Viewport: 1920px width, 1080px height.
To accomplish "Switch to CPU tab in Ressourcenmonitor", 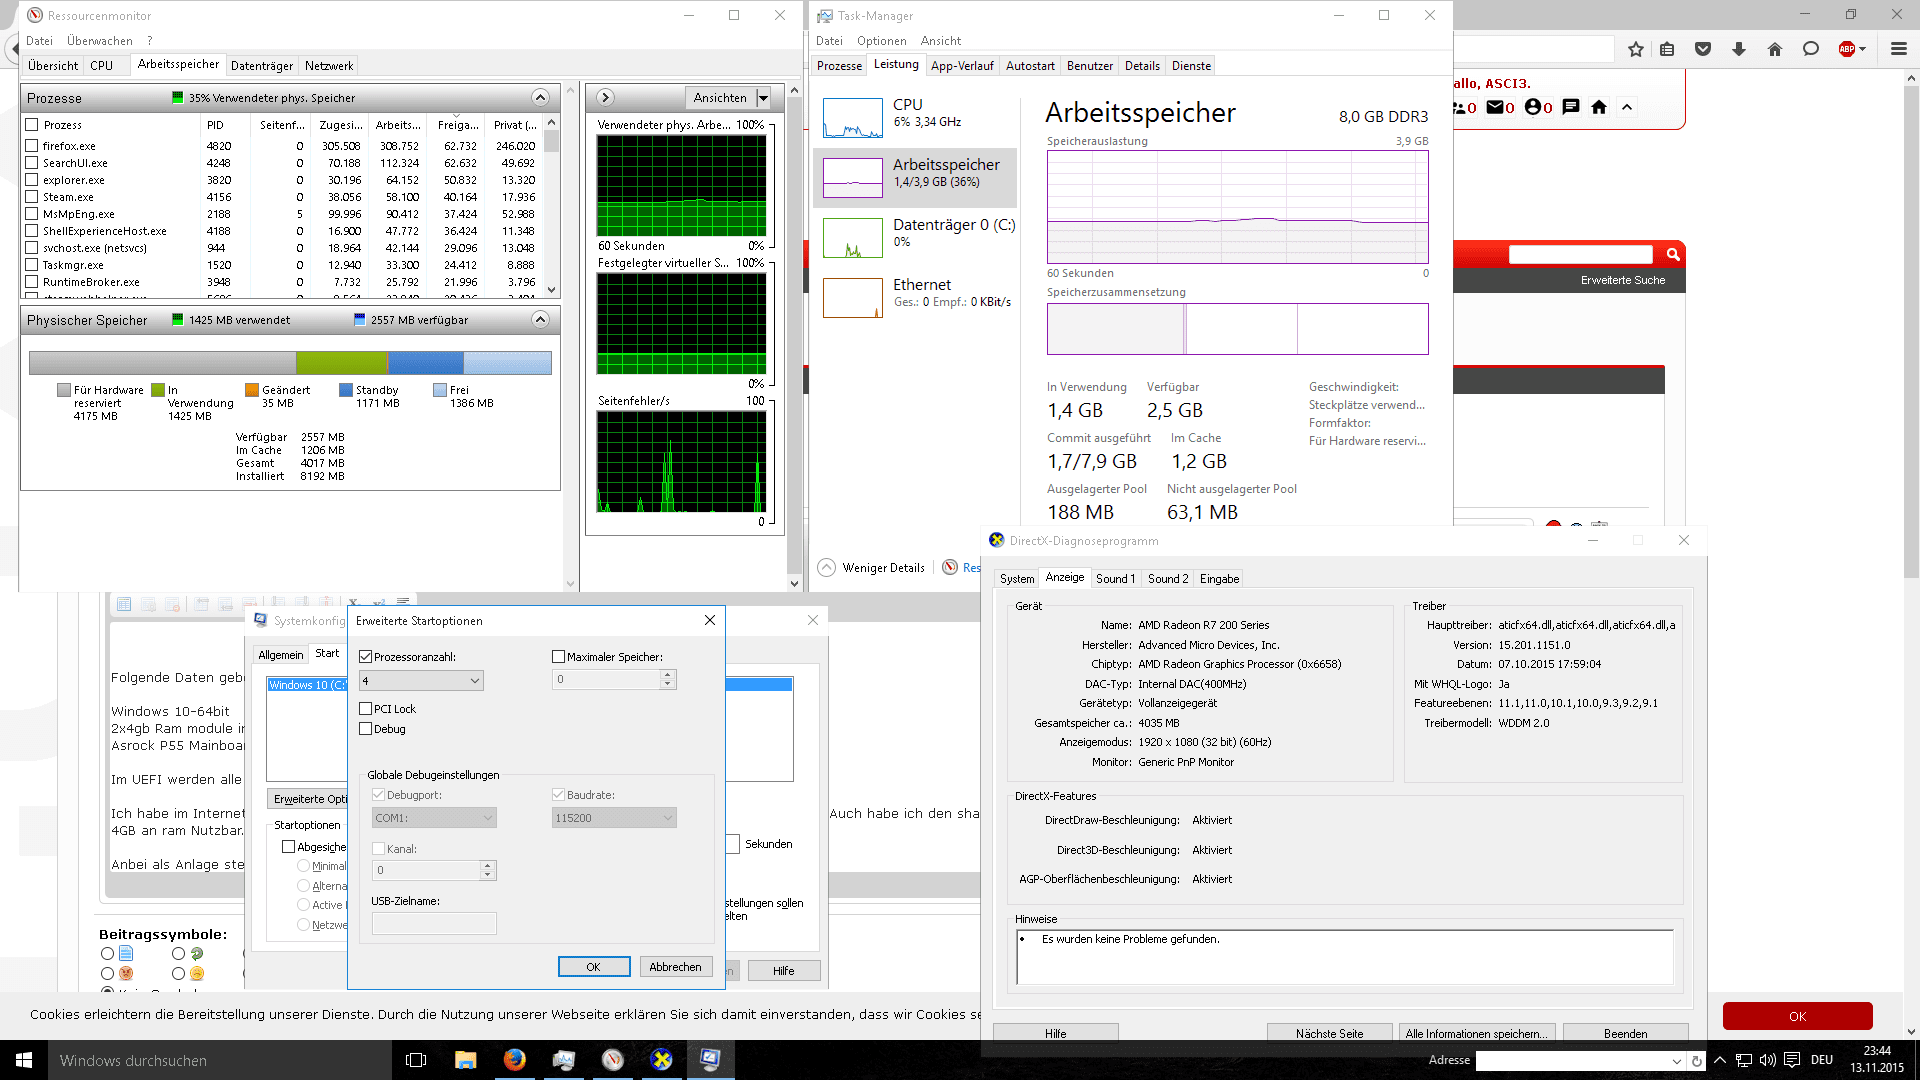I will 102,66.
